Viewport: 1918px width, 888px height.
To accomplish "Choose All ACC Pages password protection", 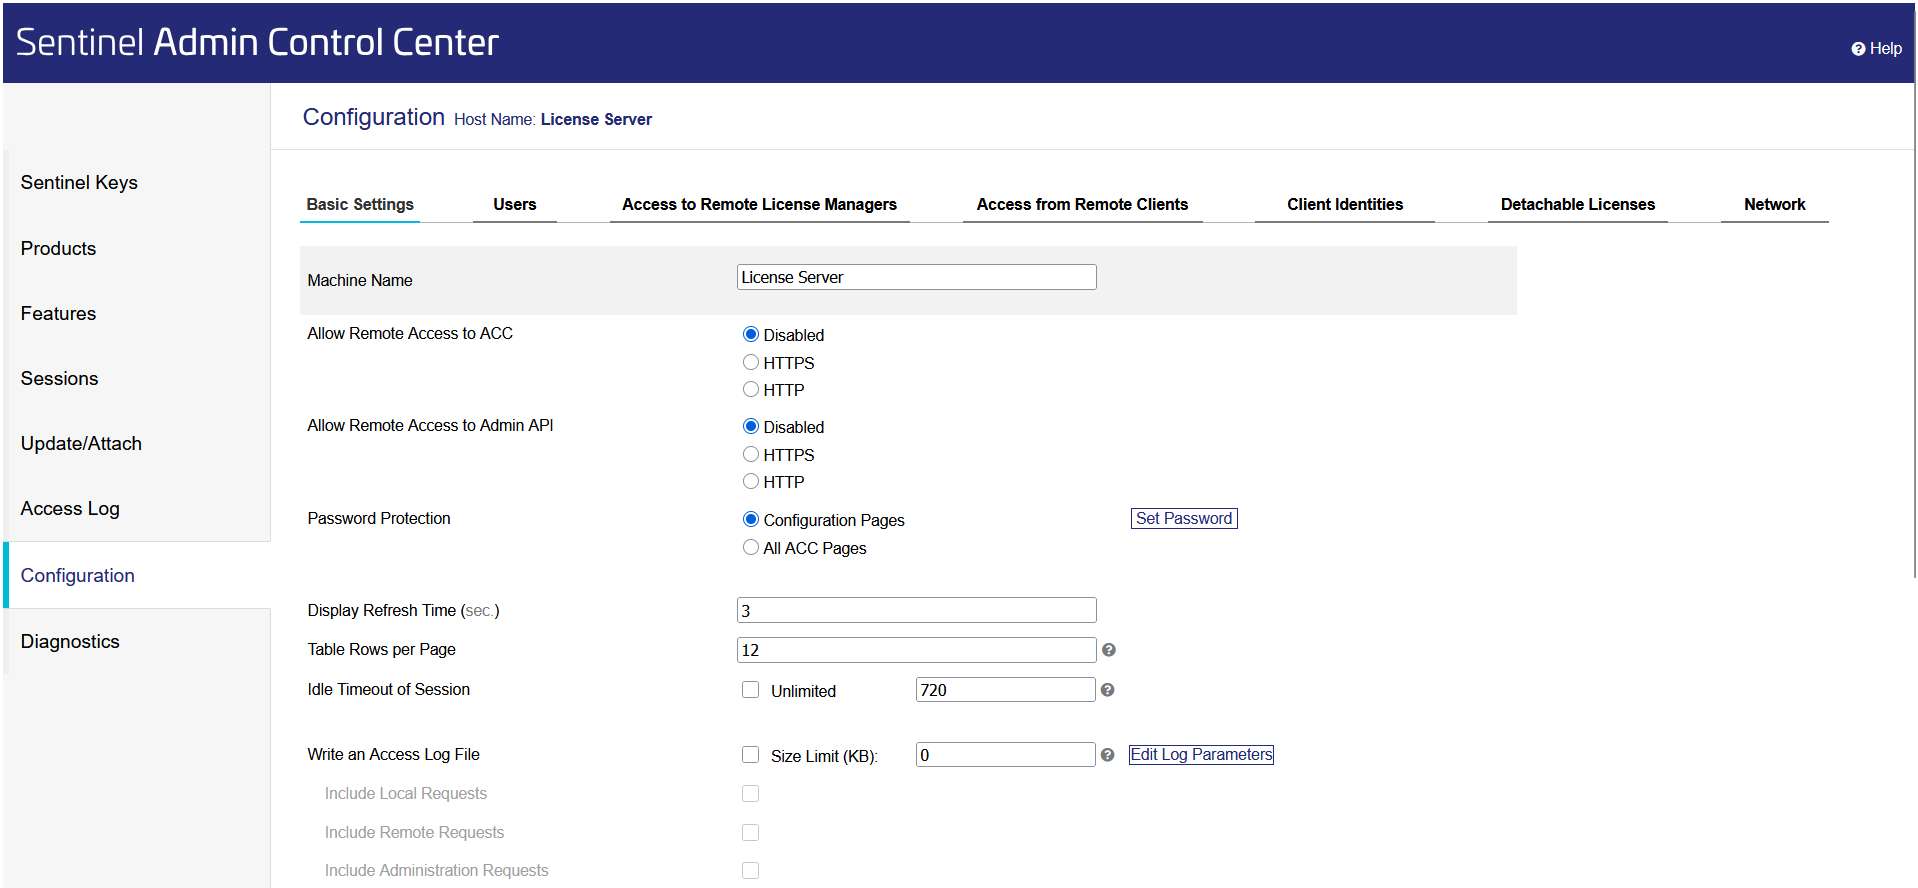I will (x=751, y=547).
